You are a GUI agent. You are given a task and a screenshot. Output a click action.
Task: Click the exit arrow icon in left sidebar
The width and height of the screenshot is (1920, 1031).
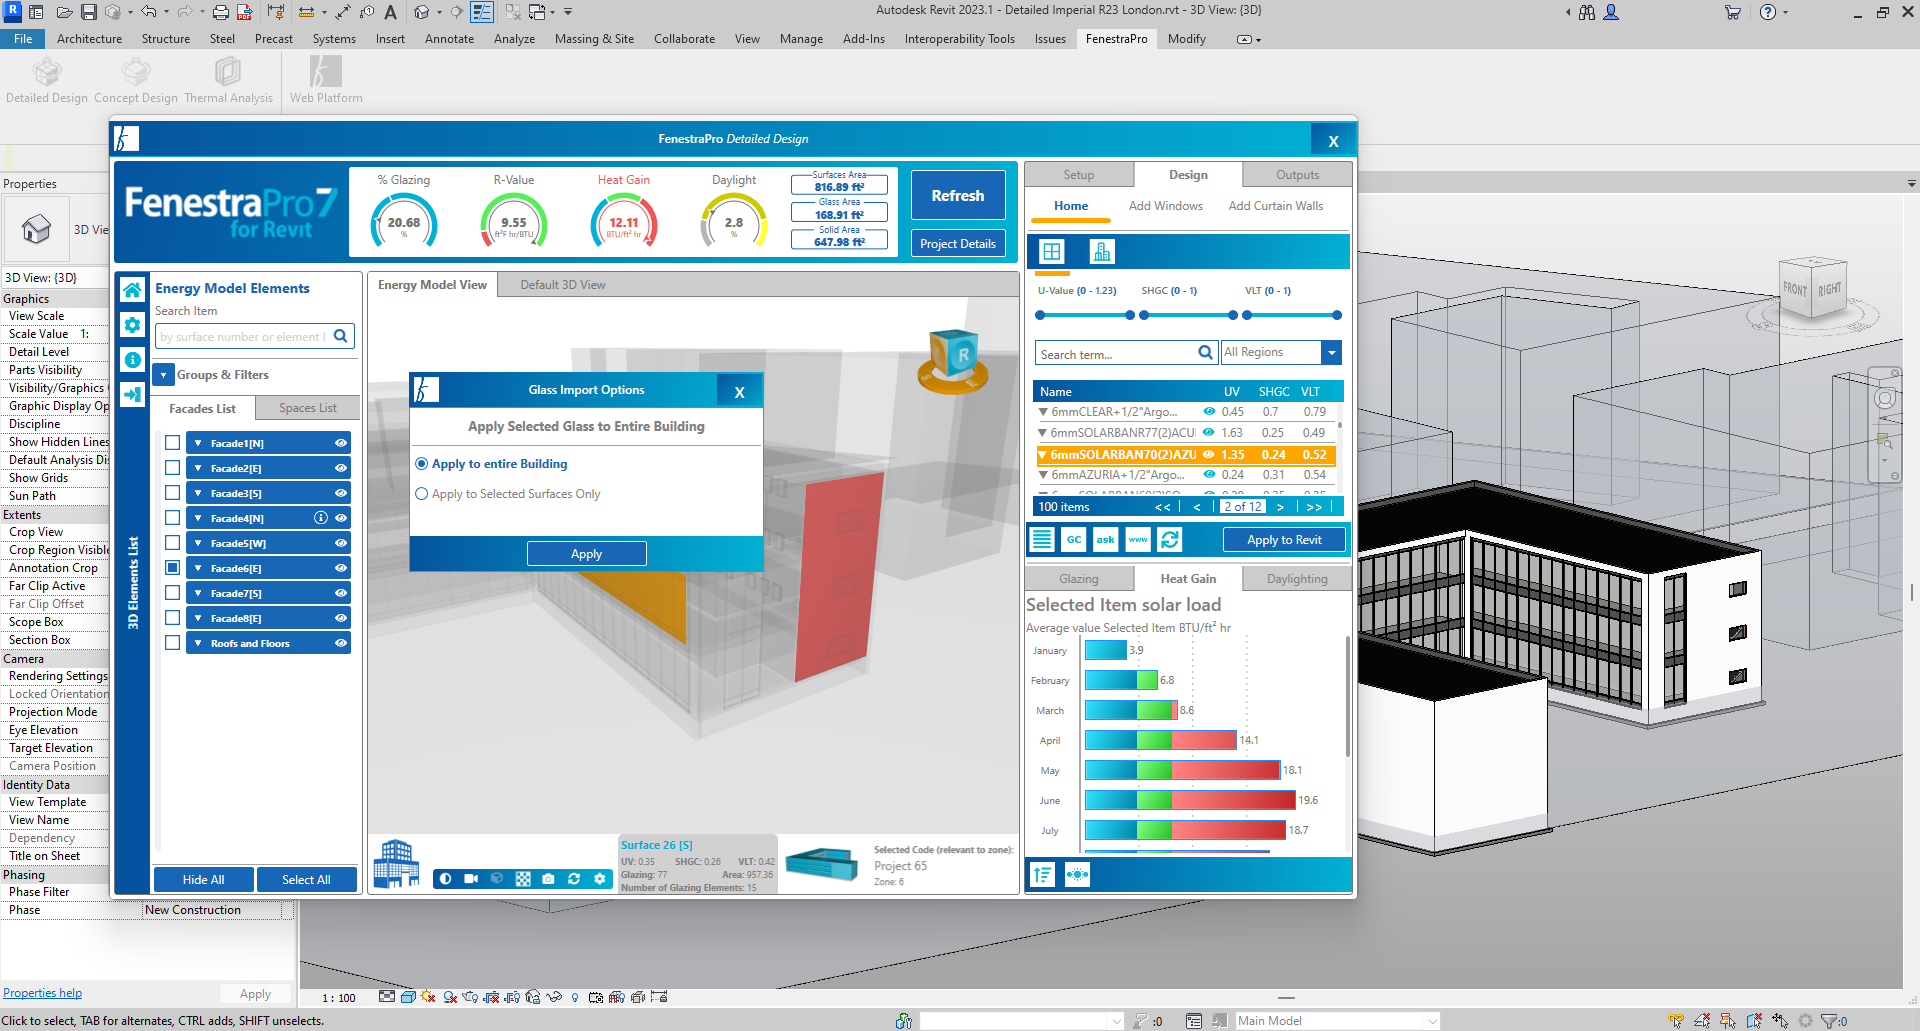[132, 394]
